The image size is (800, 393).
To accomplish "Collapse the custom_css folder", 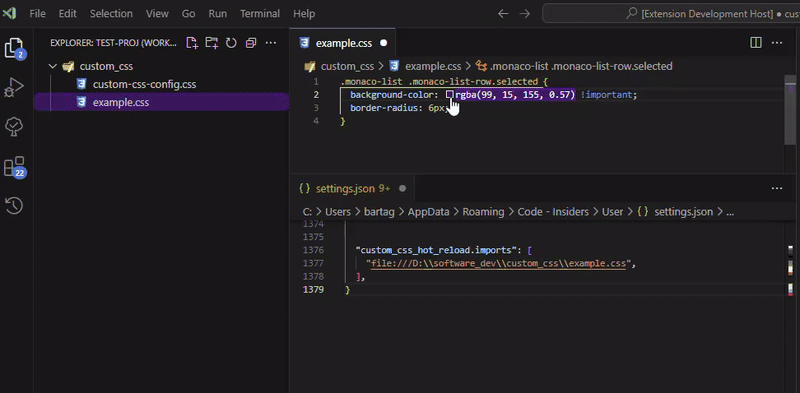I will [53, 66].
